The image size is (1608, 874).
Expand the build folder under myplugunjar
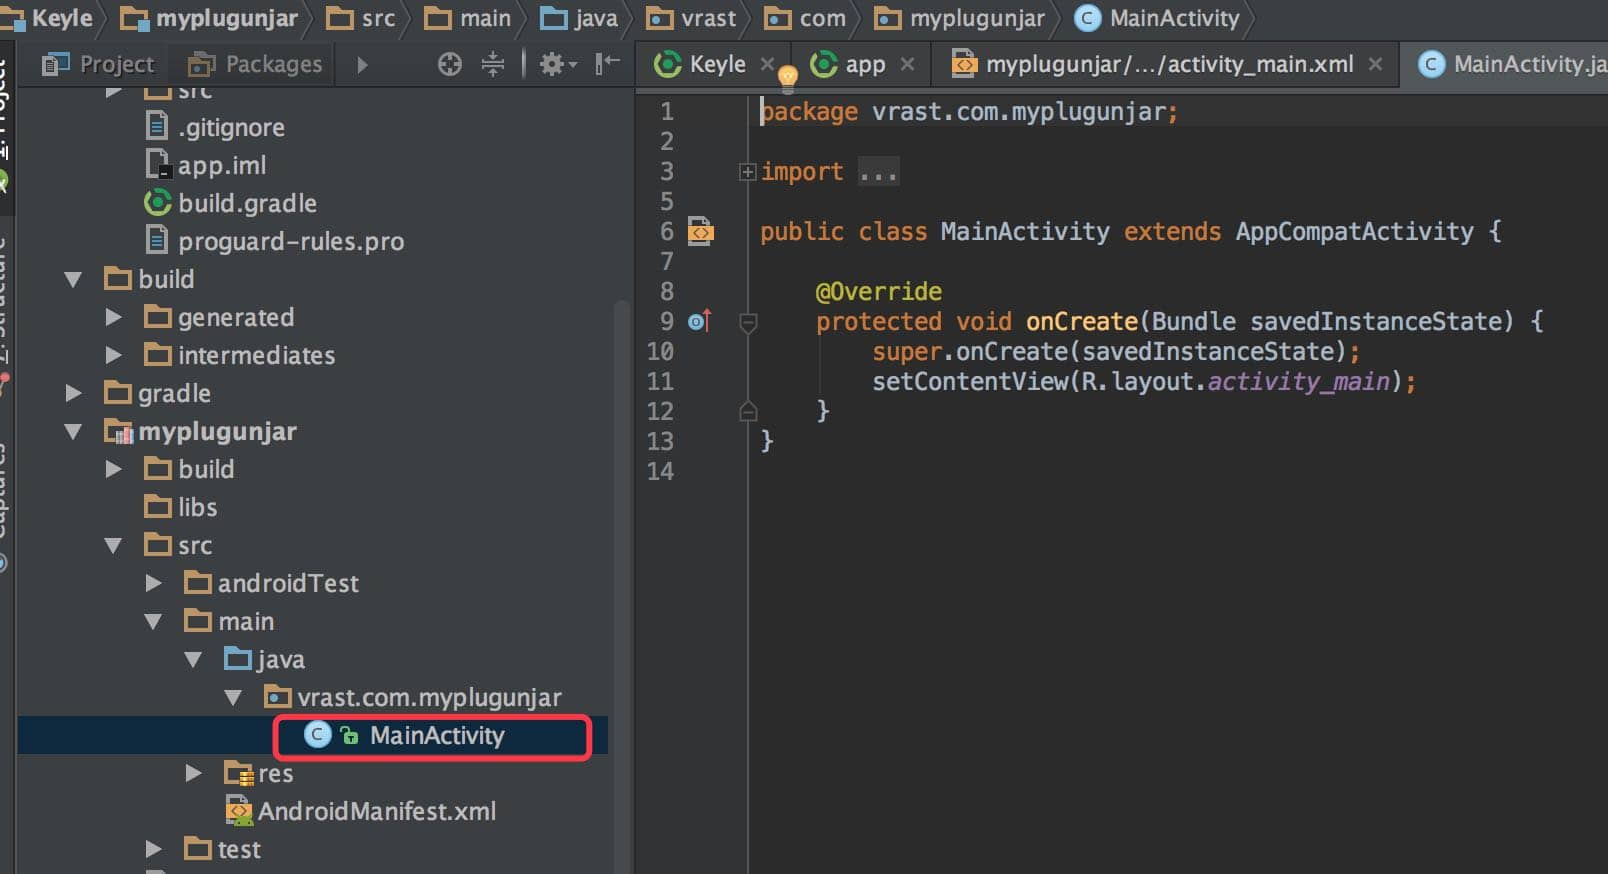click(113, 469)
